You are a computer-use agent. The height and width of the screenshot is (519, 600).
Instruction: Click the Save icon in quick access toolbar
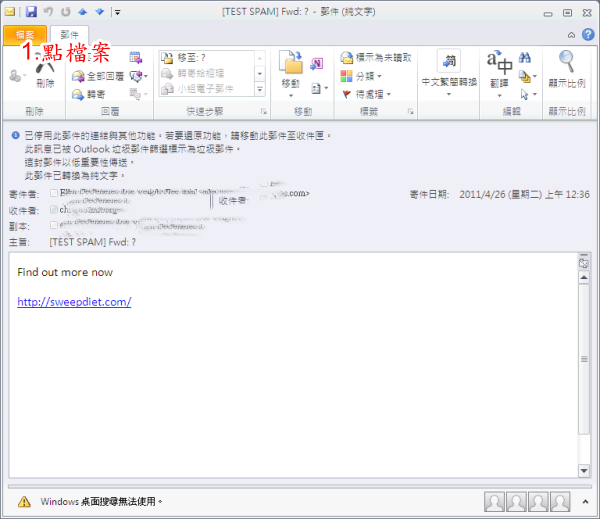click(x=31, y=12)
